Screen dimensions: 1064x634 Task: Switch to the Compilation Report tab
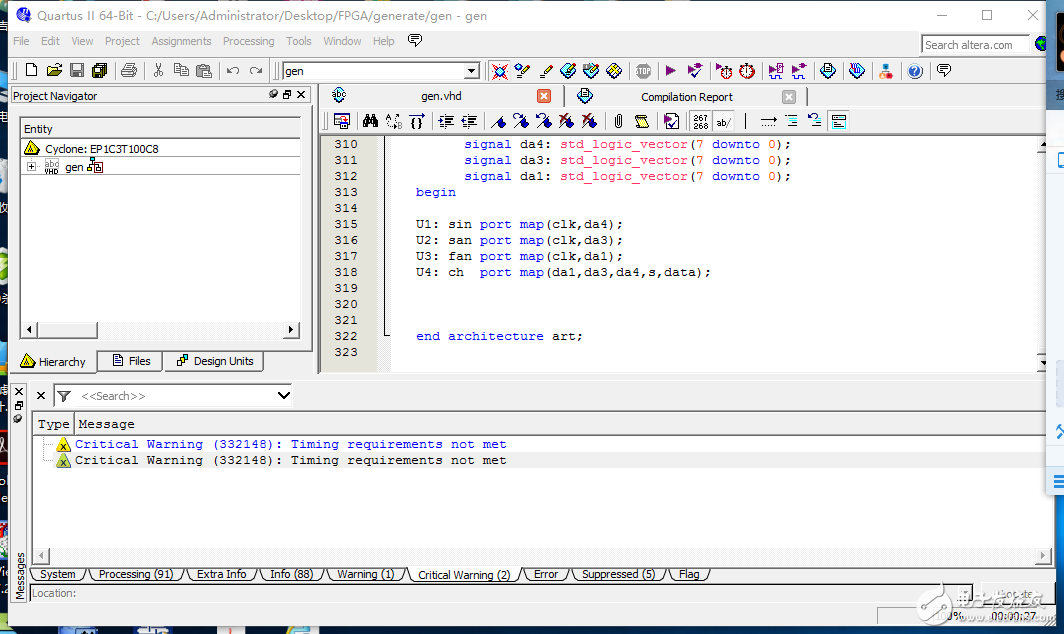pos(686,97)
